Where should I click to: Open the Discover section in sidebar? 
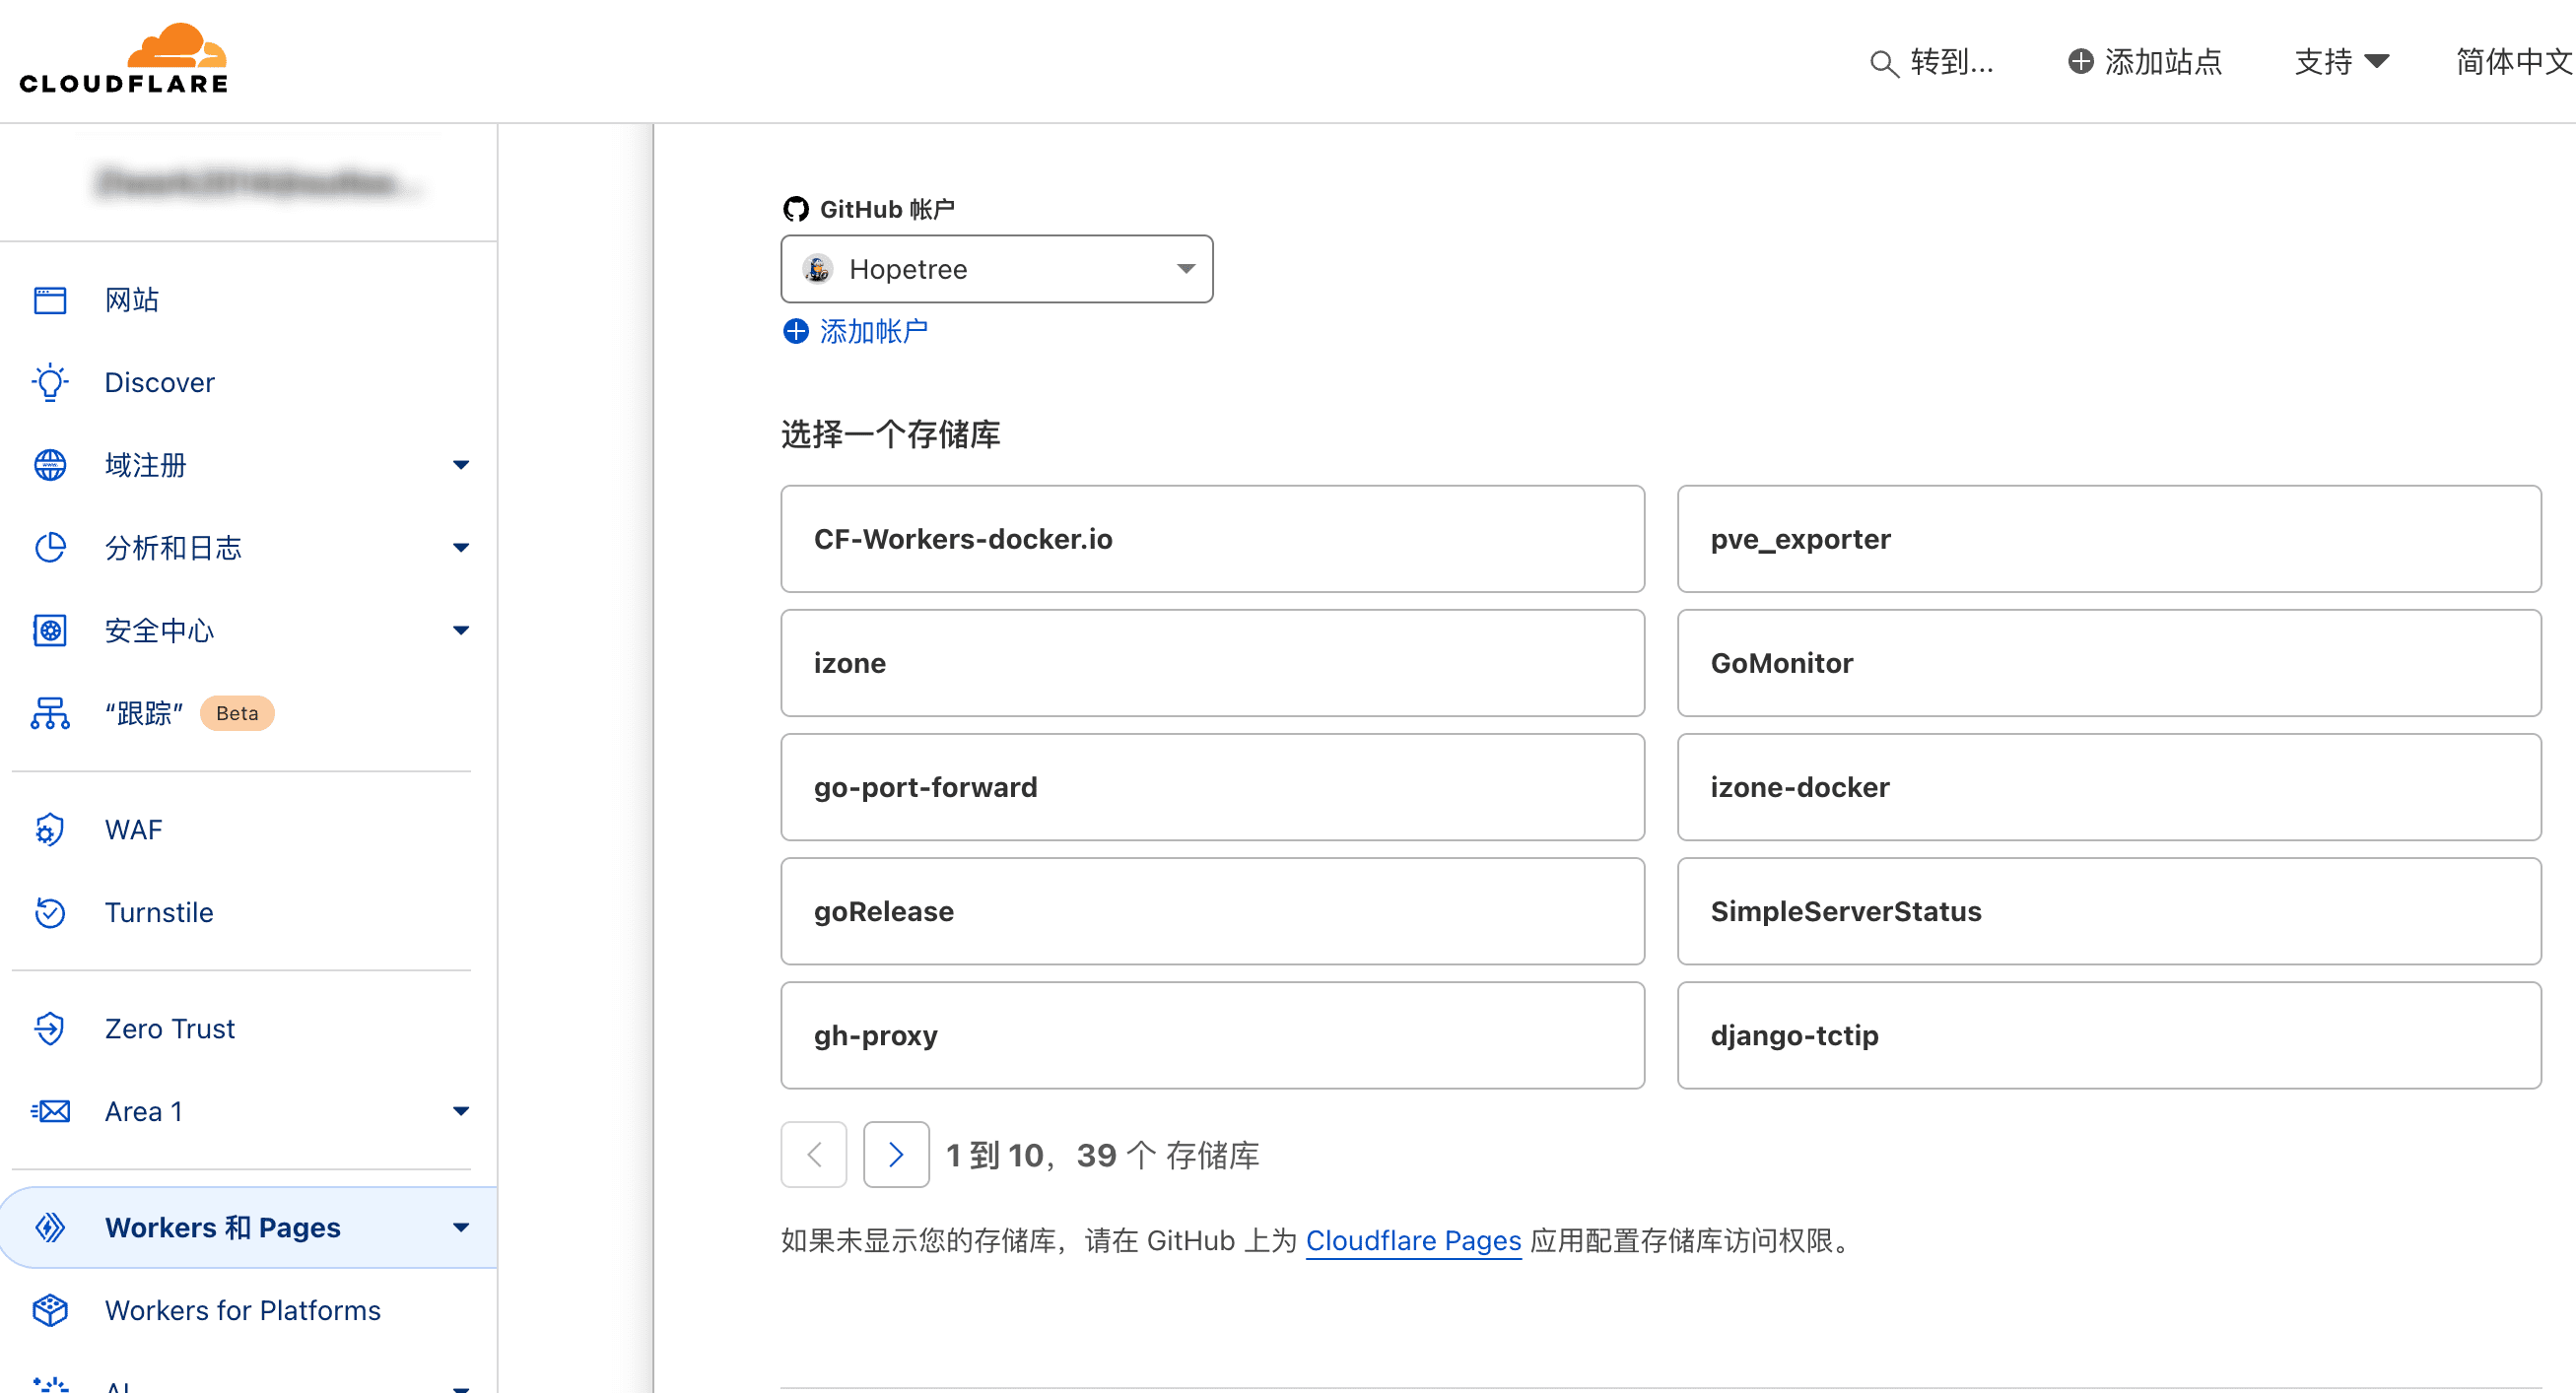pyautogui.click(x=160, y=382)
